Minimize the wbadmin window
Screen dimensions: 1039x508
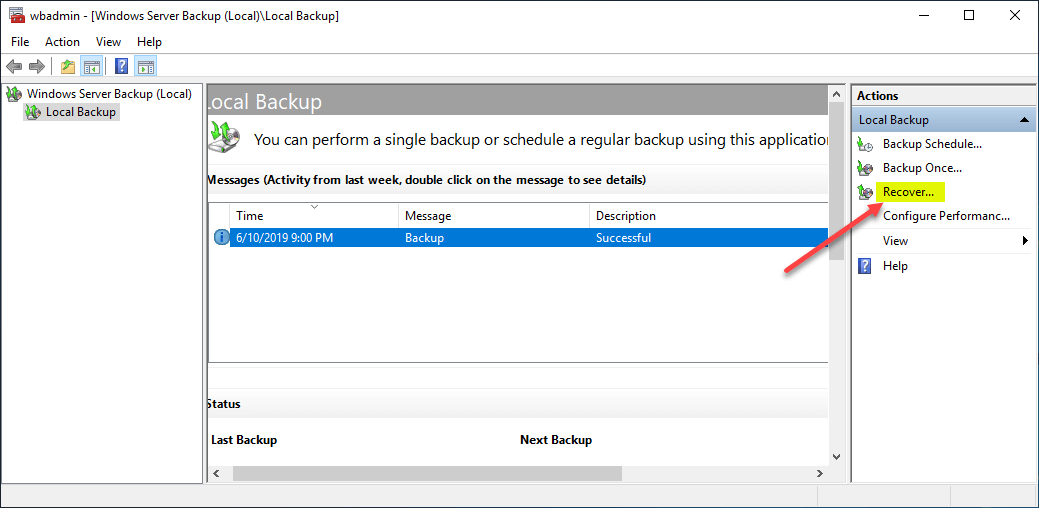[924, 16]
